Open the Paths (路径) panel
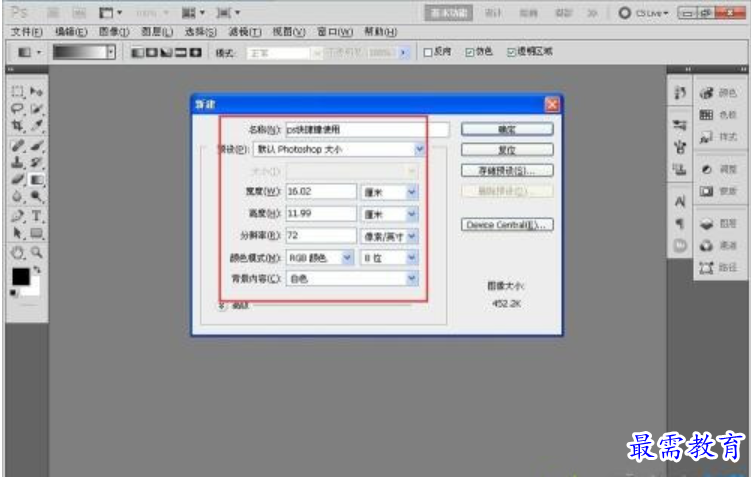Image resolution: width=751 pixels, height=478 pixels. tap(718, 268)
